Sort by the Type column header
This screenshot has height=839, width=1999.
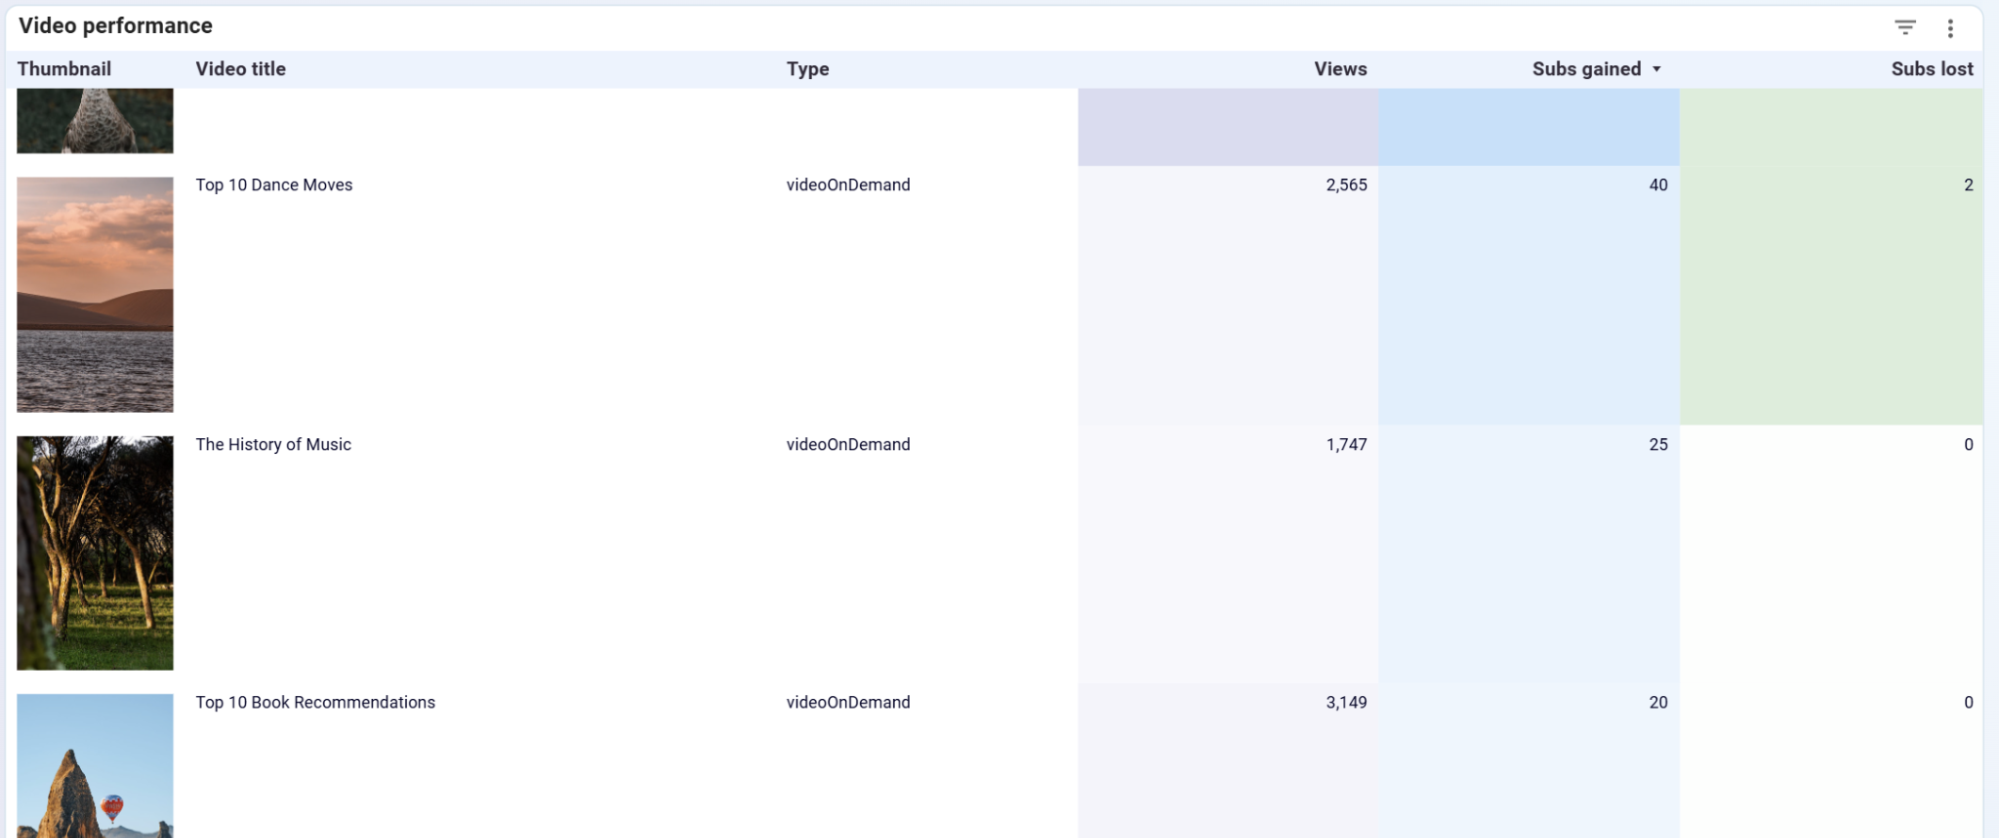(x=807, y=69)
